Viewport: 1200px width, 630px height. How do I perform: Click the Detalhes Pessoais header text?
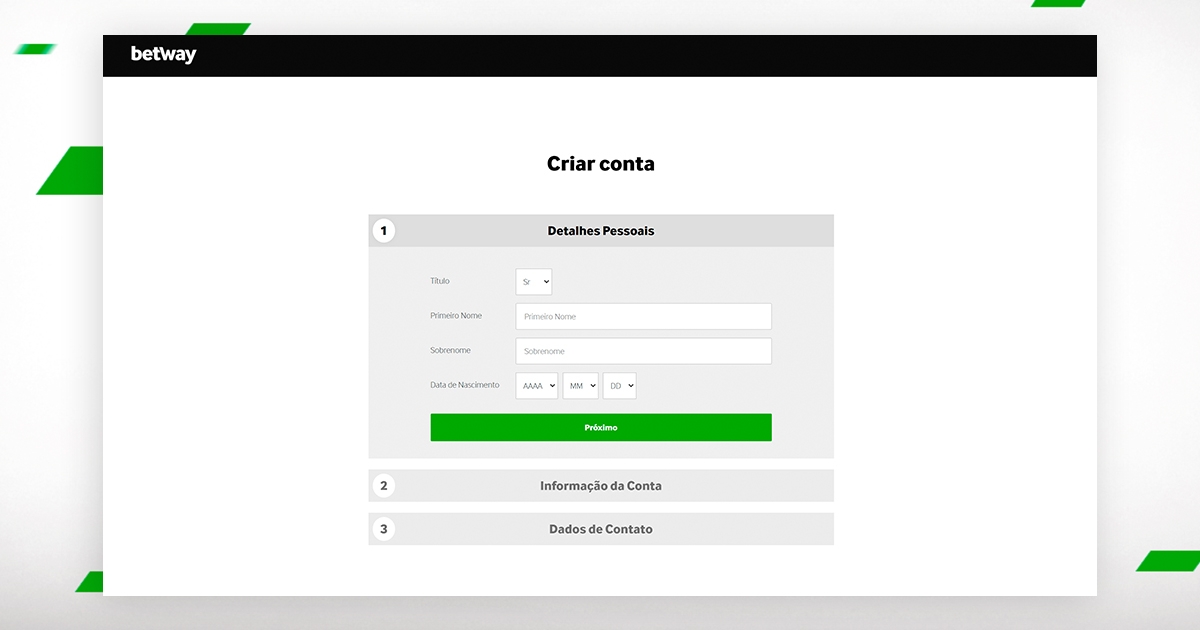click(600, 230)
